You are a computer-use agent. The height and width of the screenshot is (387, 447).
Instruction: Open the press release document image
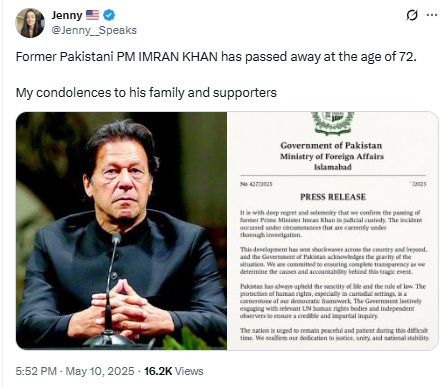click(x=333, y=231)
